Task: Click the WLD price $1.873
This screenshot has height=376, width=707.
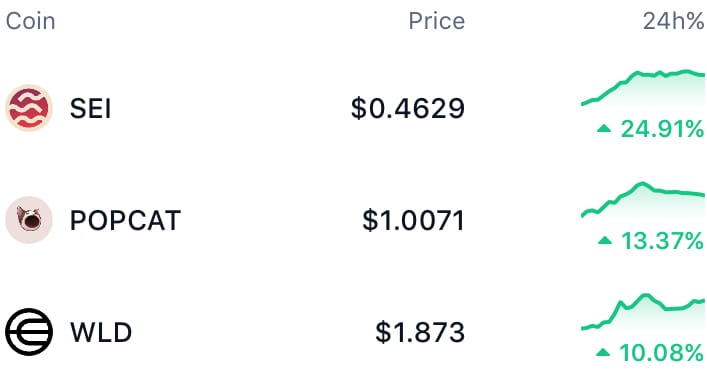Action: coord(420,332)
